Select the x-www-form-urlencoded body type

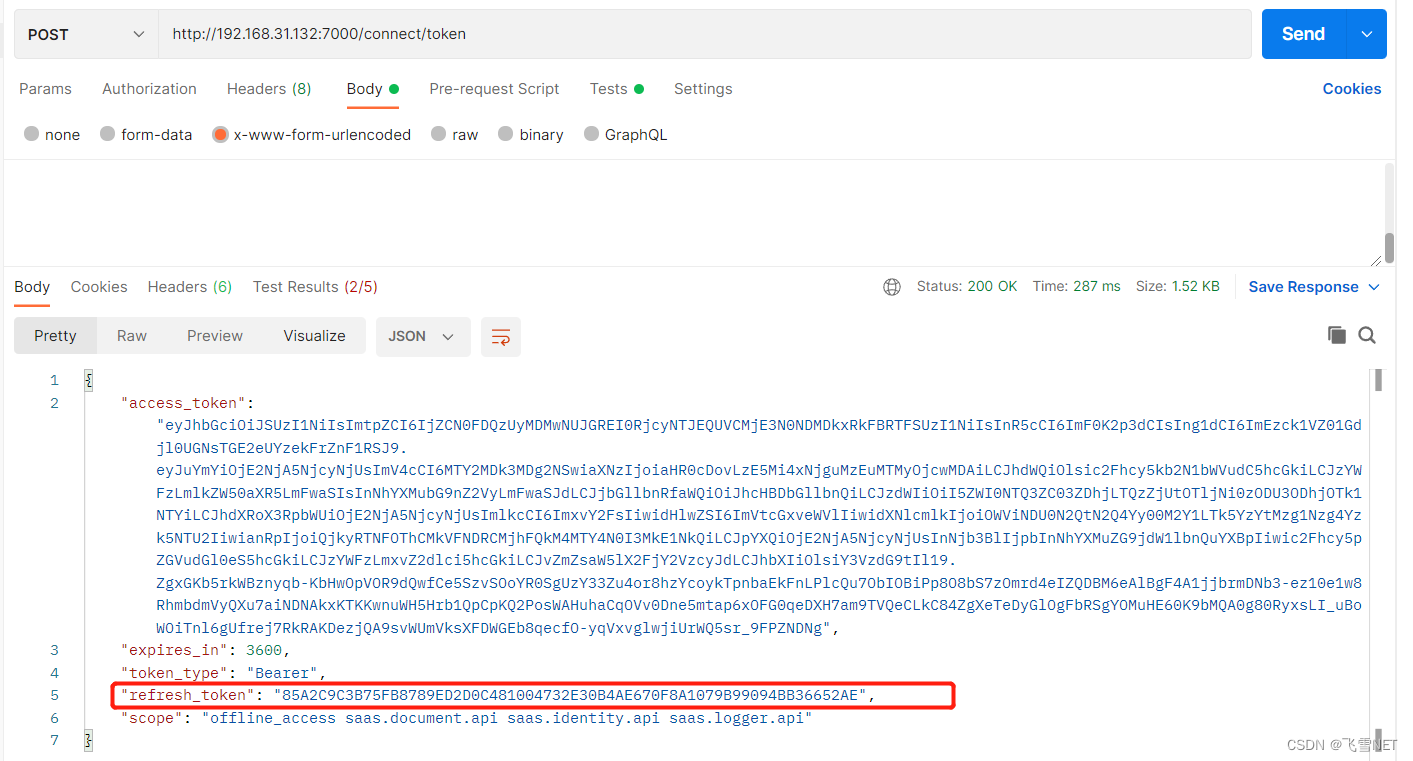[313, 134]
